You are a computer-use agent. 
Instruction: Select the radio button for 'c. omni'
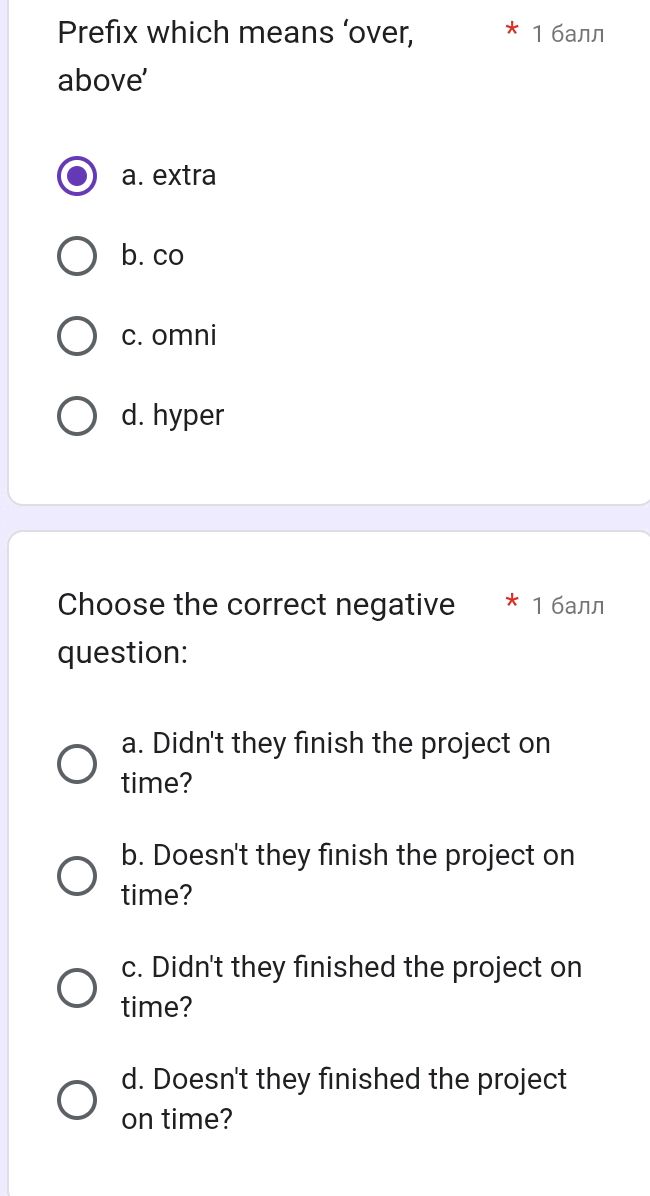77,336
